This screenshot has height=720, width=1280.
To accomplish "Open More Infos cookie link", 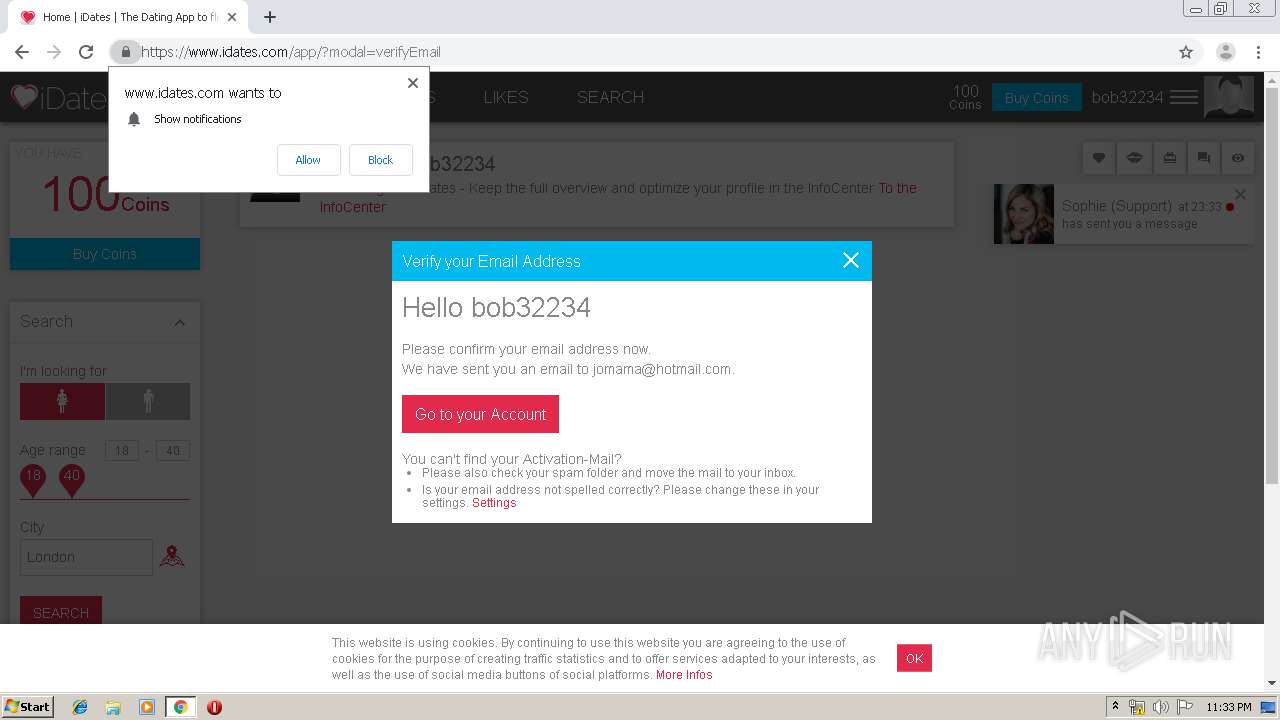I will (x=684, y=675).
